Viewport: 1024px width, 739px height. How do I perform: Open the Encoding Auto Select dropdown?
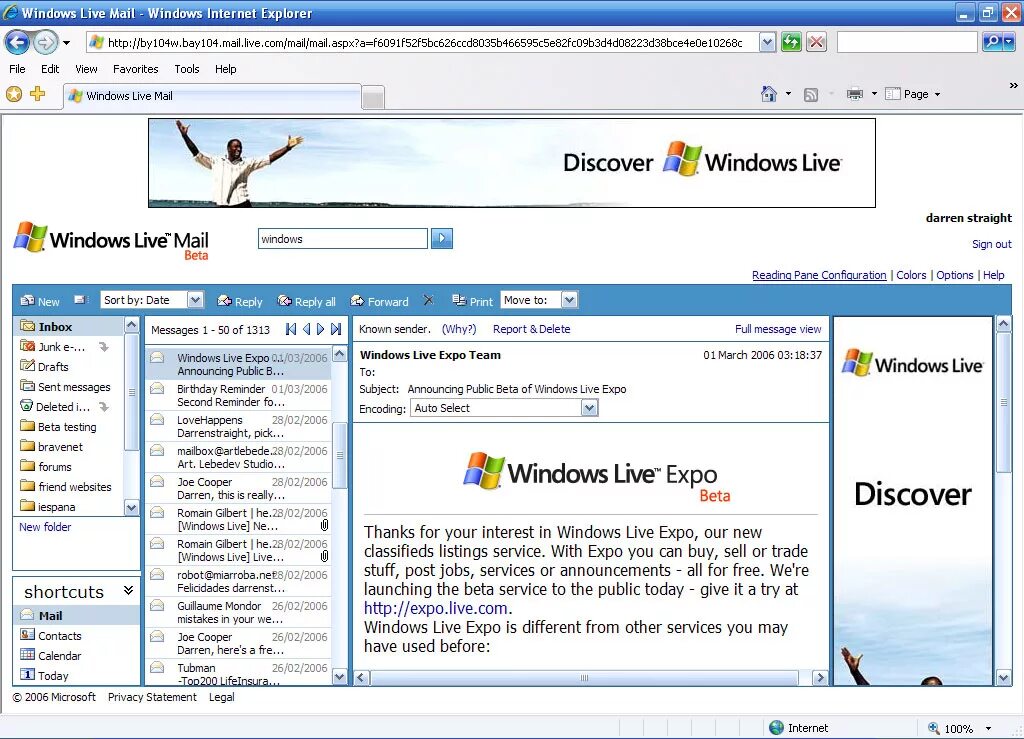coord(589,408)
